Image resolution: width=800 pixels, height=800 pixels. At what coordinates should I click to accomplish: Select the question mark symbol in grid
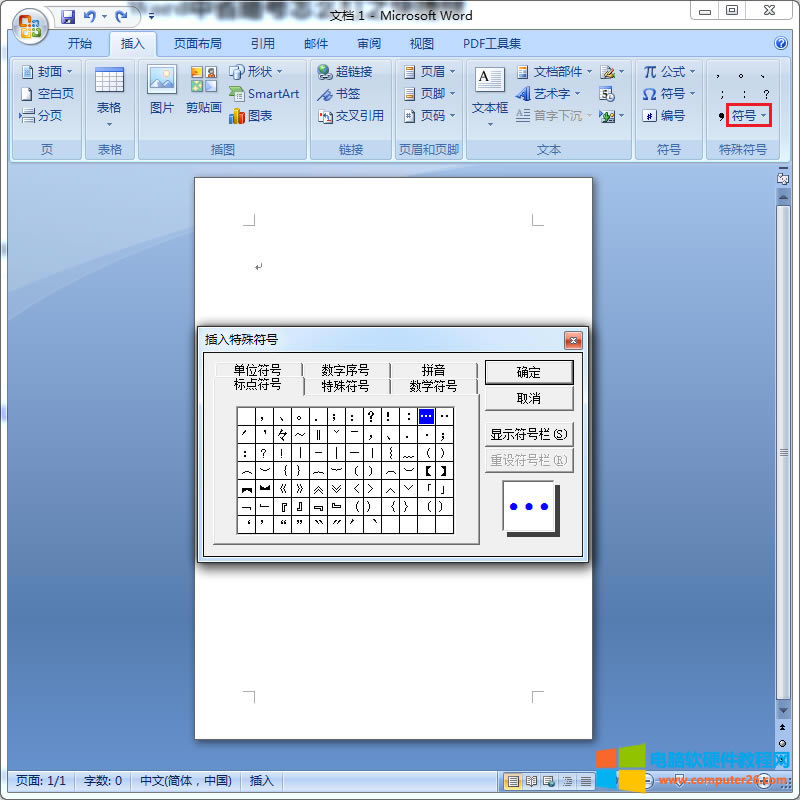tap(370, 416)
